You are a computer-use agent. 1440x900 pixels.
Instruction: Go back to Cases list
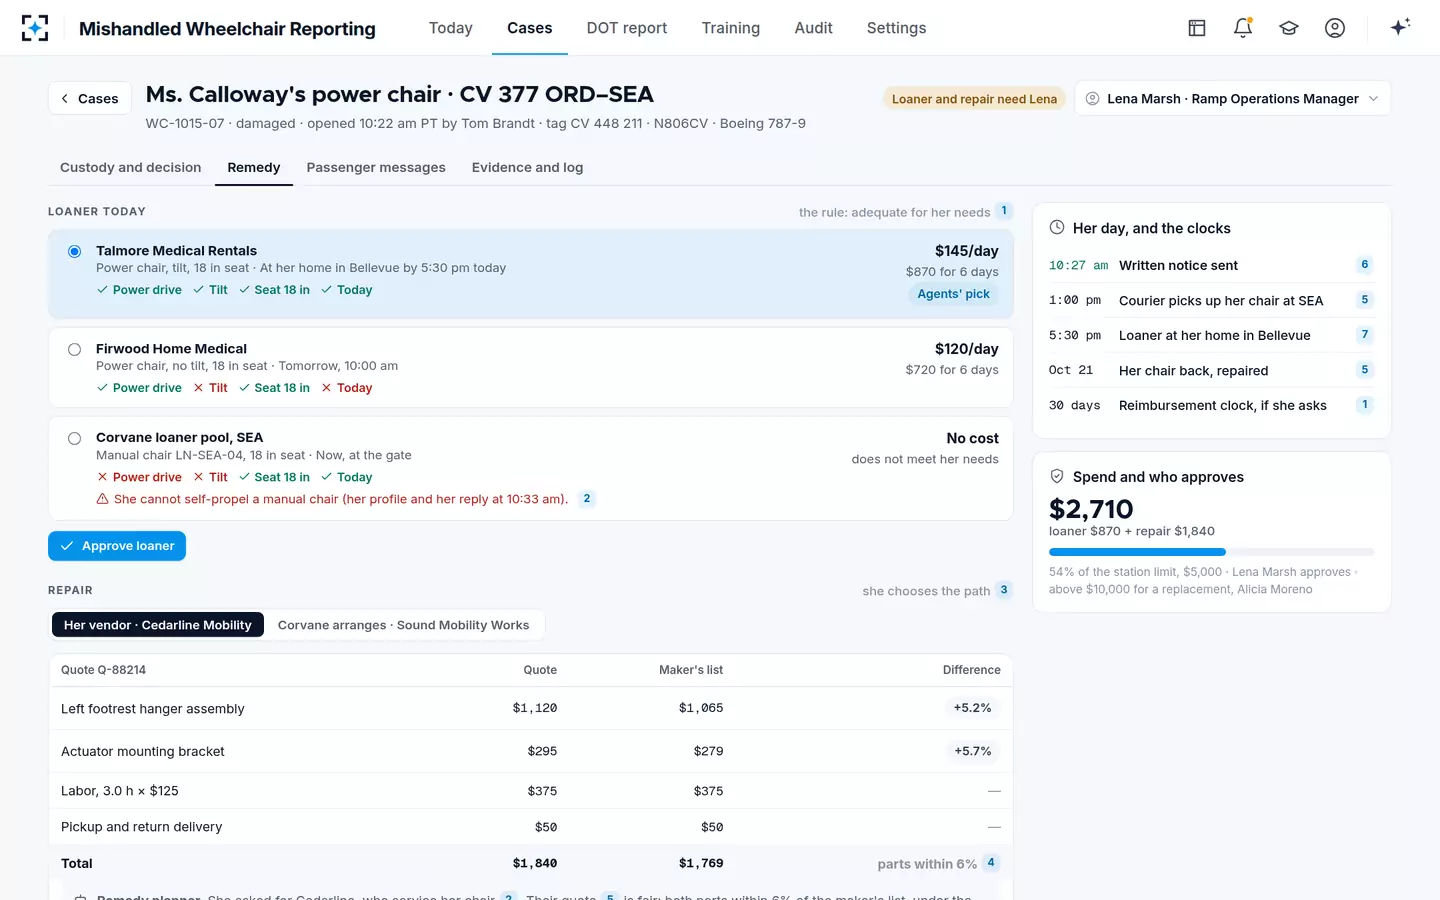(90, 98)
